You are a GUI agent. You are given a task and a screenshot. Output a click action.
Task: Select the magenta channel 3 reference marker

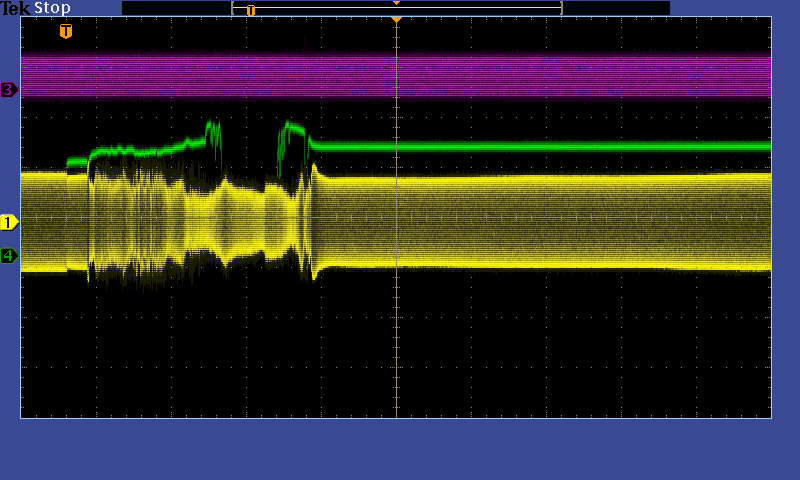tap(9, 90)
